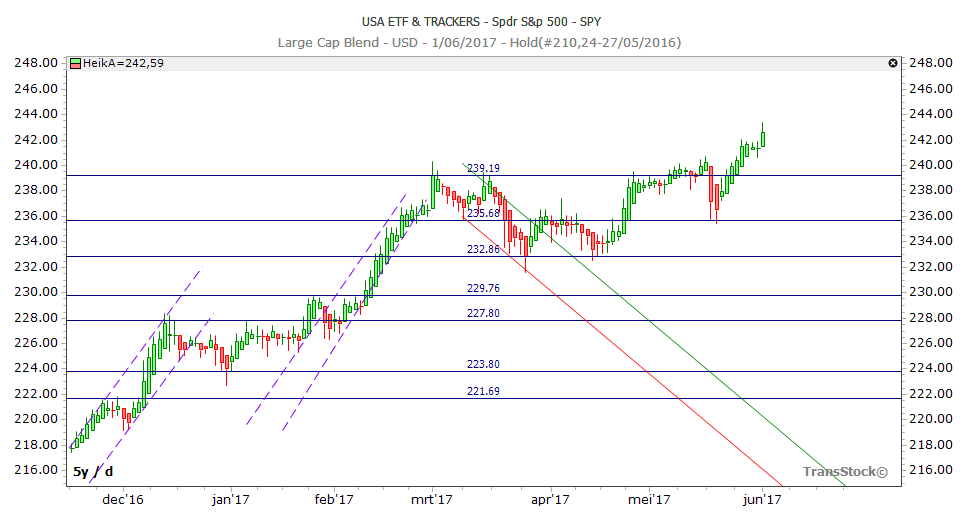Click the apr'17 date axis label
The width and height of the screenshot is (968, 527).
[550, 499]
